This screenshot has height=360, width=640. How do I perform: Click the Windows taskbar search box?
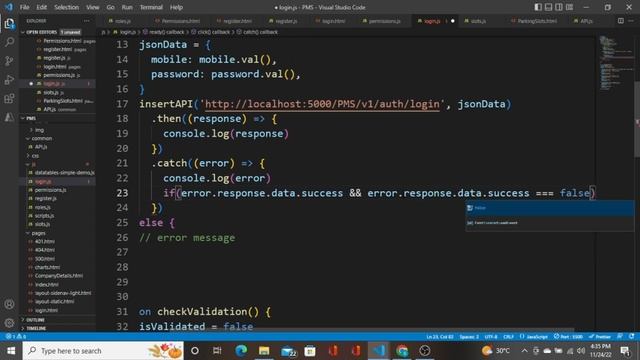point(103,351)
